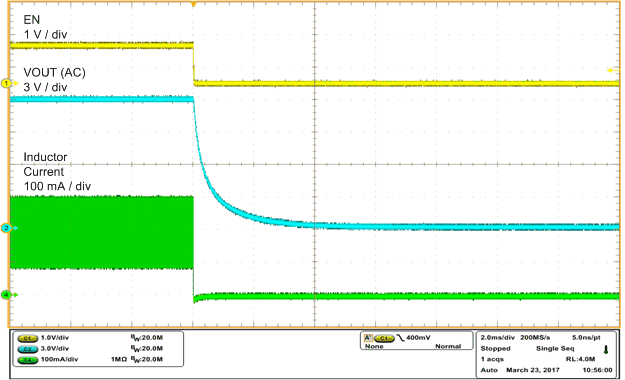The image size is (625, 380).
Task: Click the RL:4.0M record length
Action: 580,359
